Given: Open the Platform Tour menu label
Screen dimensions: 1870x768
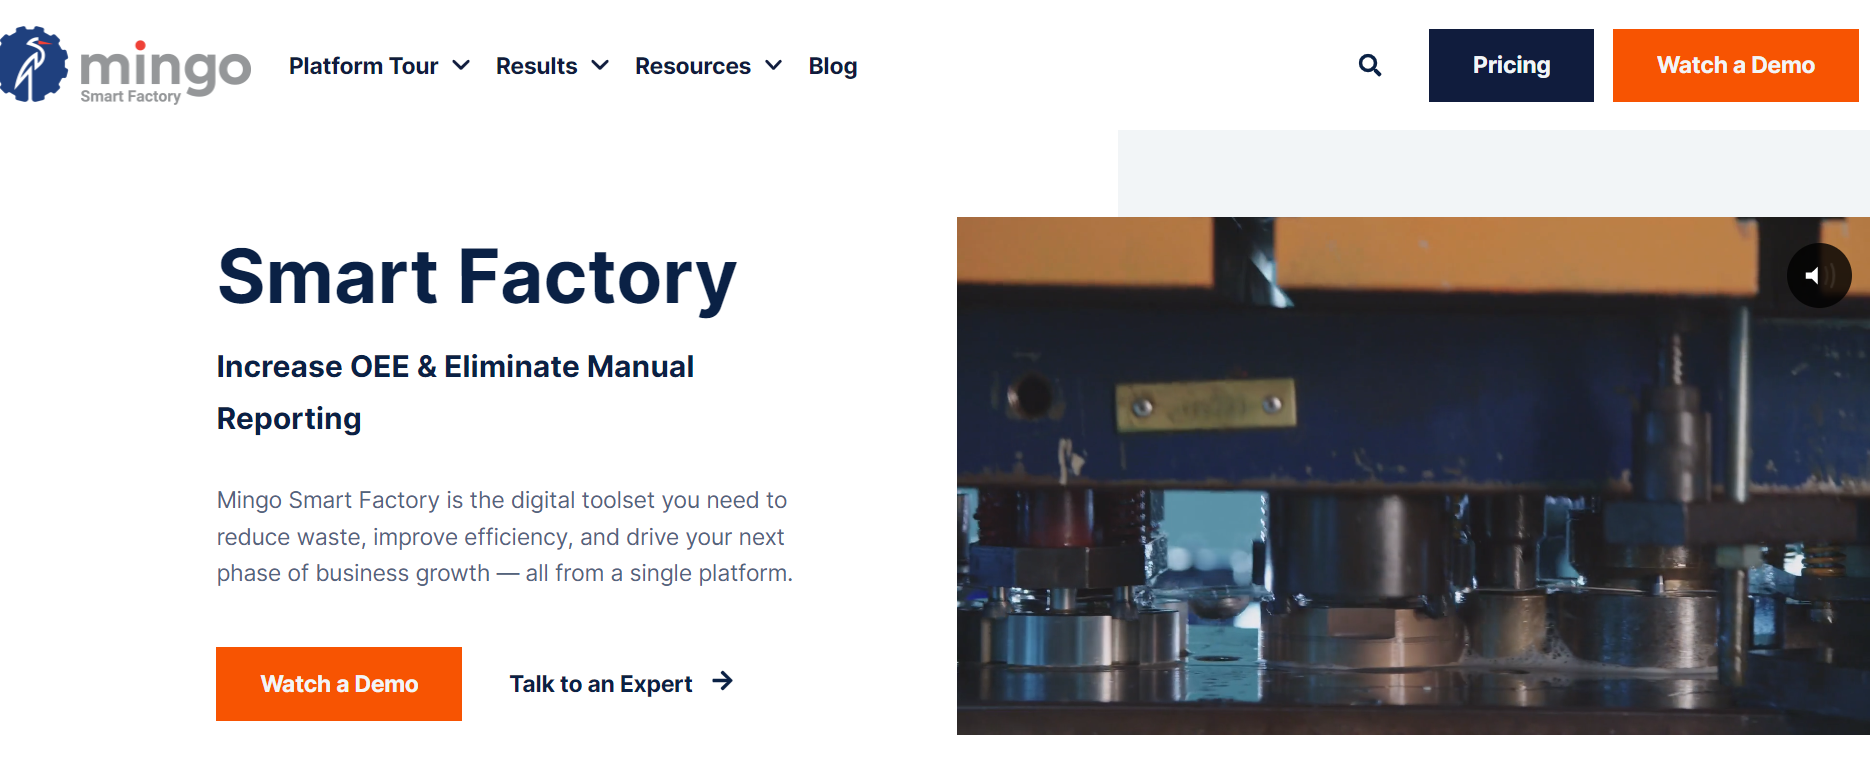Looking at the screenshot, I should click(x=363, y=66).
